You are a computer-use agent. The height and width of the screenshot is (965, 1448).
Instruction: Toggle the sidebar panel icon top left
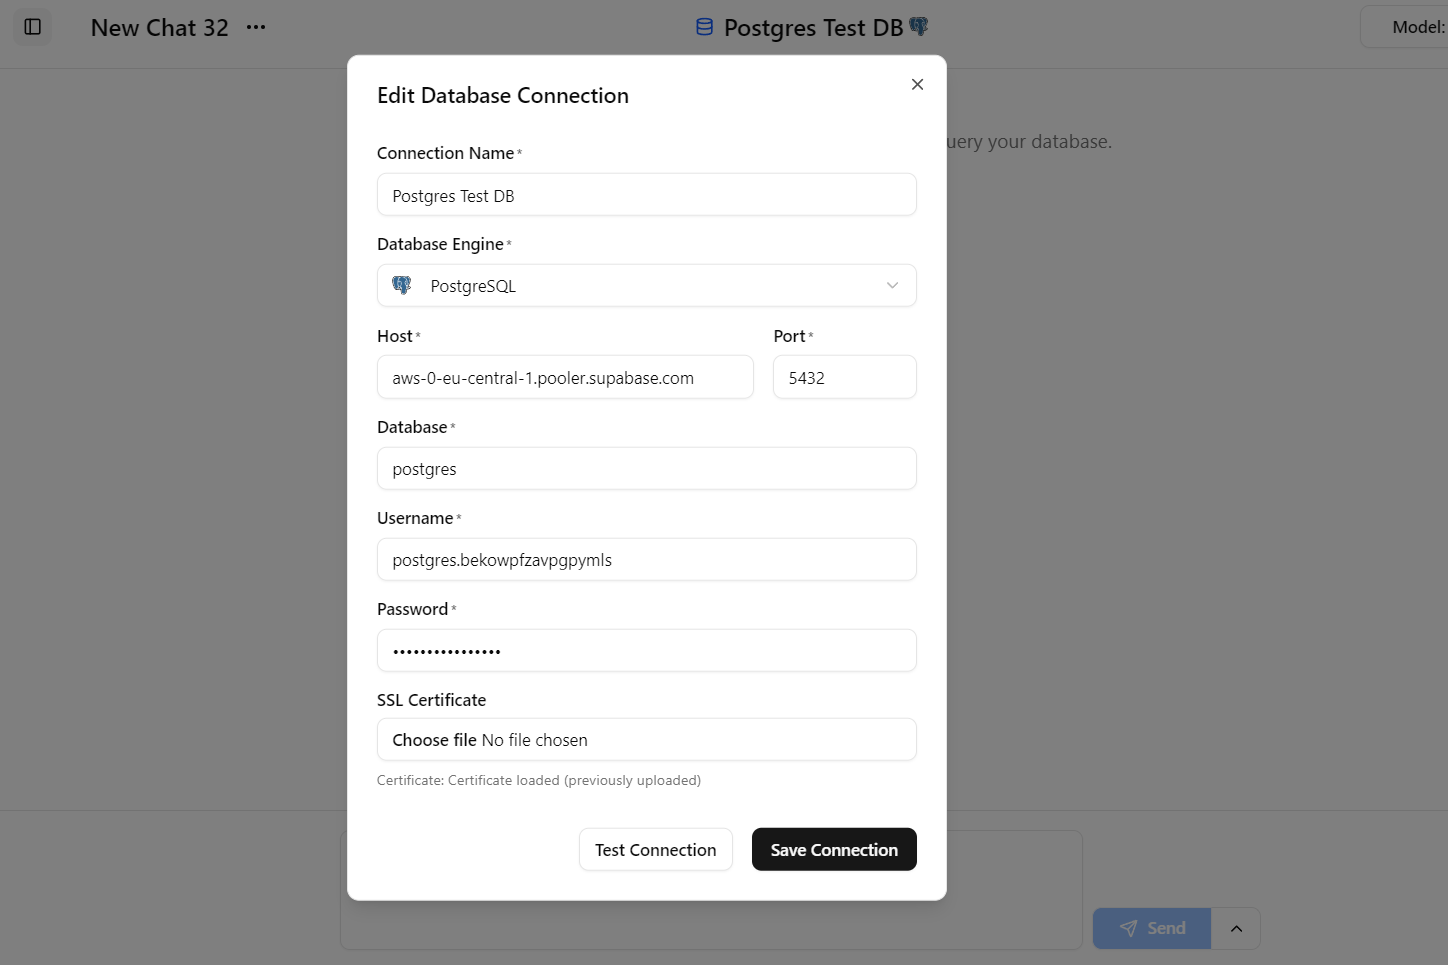pos(32,27)
